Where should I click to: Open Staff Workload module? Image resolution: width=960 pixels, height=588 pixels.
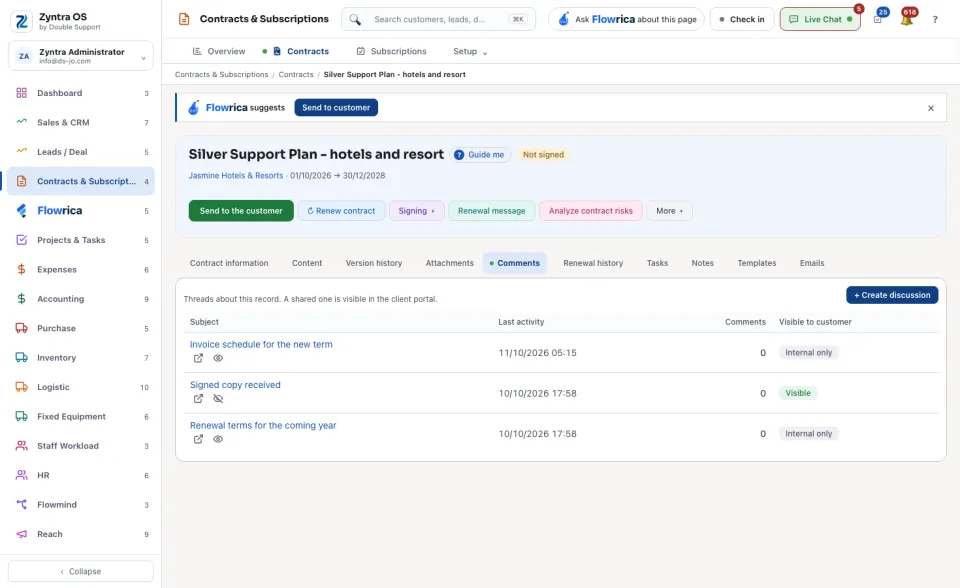[x=80, y=446]
